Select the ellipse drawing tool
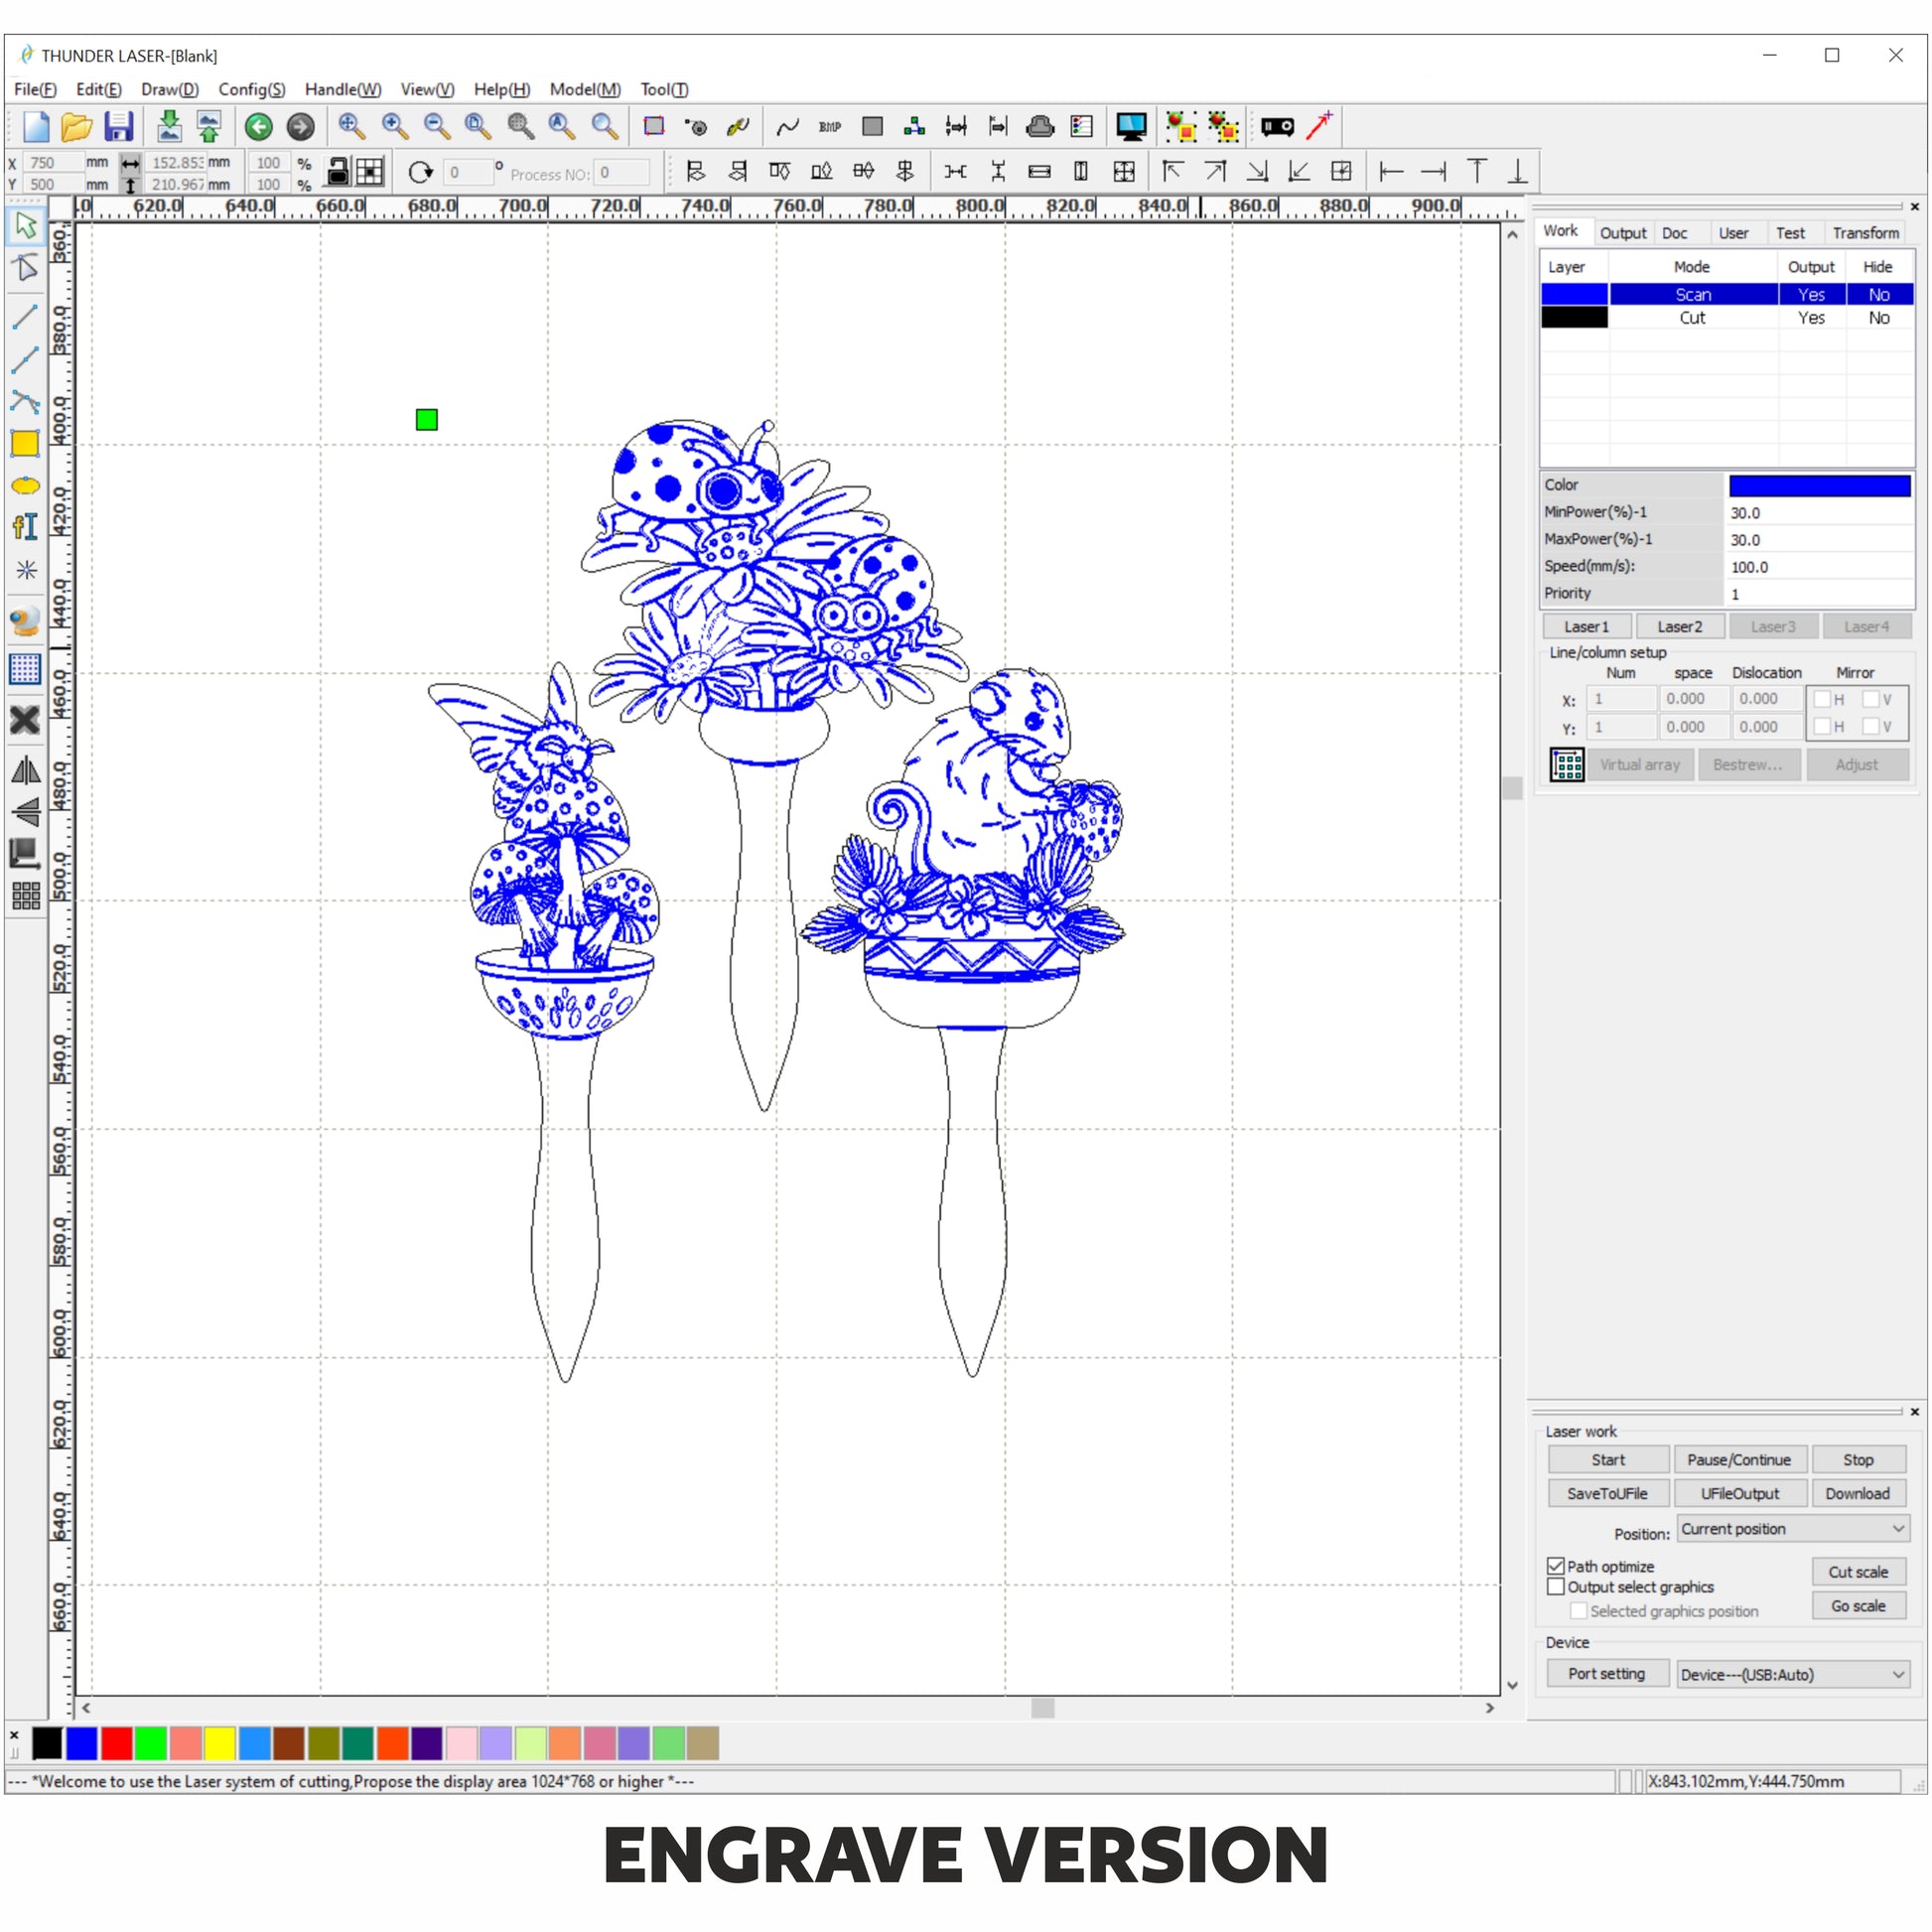This screenshot has height=1932, width=1932. (x=25, y=486)
